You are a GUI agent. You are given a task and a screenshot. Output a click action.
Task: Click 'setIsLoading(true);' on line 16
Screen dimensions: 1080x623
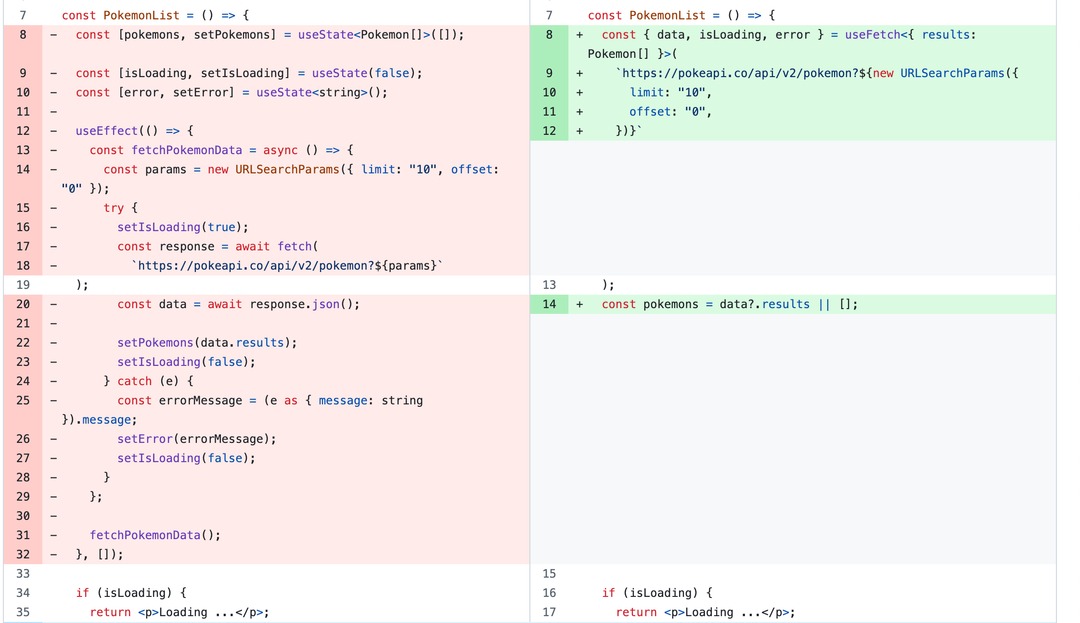[x=183, y=227]
